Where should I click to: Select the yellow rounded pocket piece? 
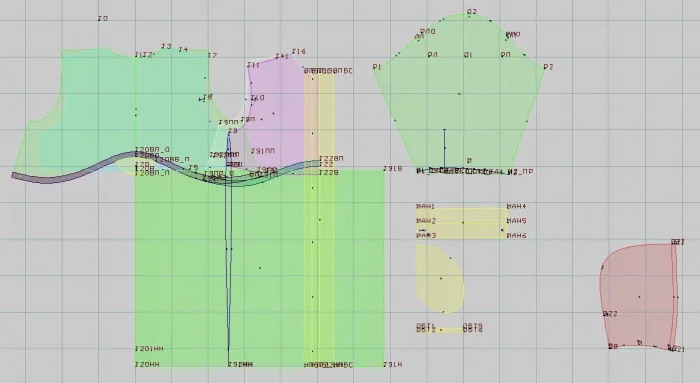[440, 279]
